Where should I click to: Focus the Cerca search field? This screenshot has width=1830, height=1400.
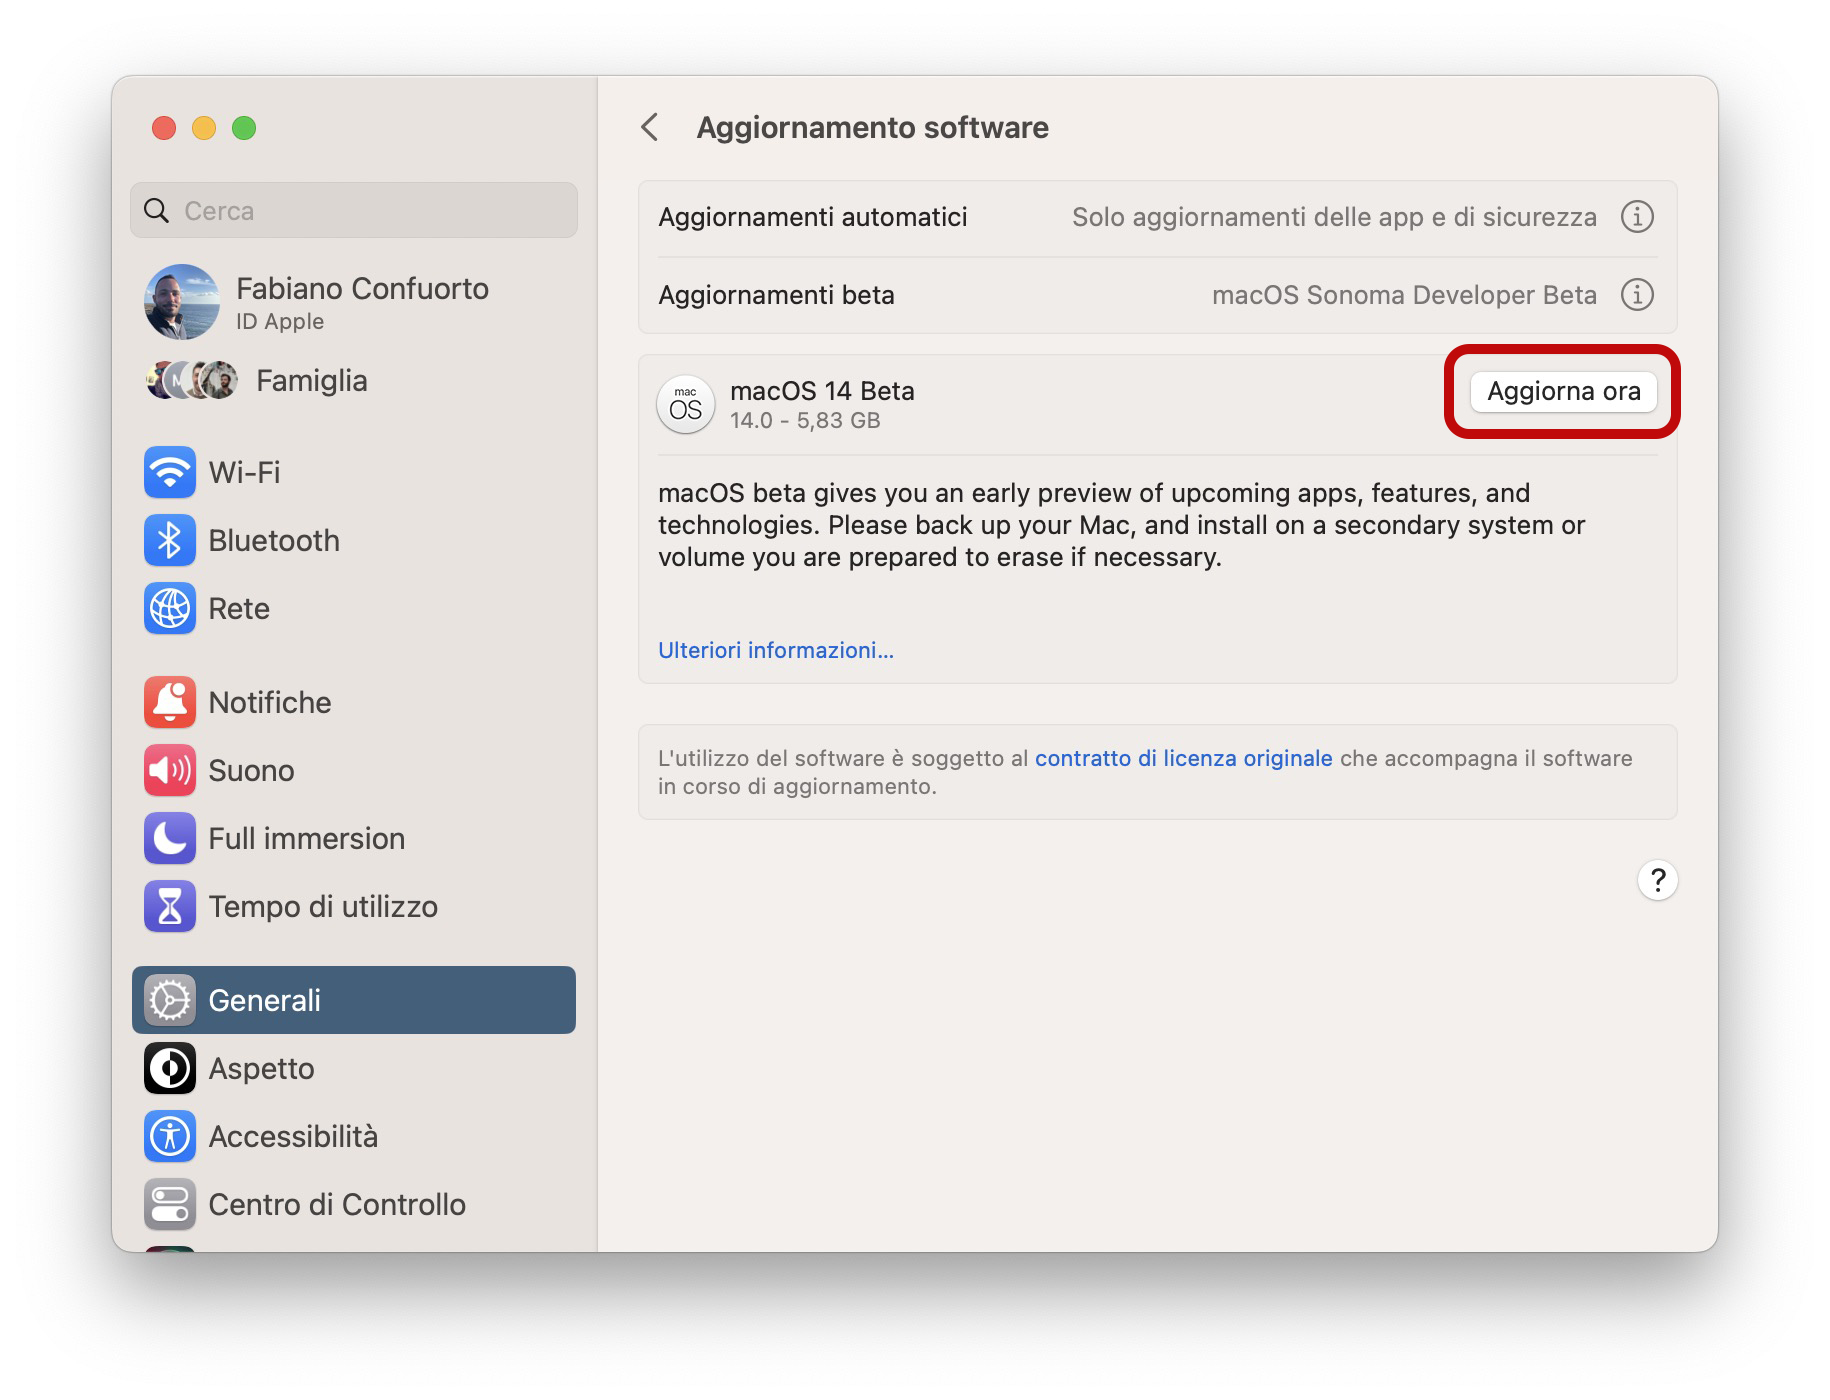coord(354,210)
